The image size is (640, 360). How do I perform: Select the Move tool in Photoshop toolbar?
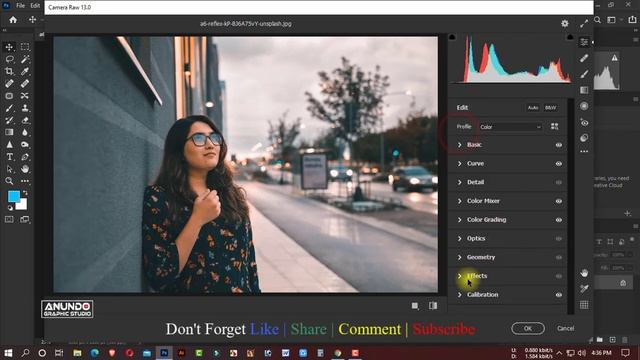[9, 47]
